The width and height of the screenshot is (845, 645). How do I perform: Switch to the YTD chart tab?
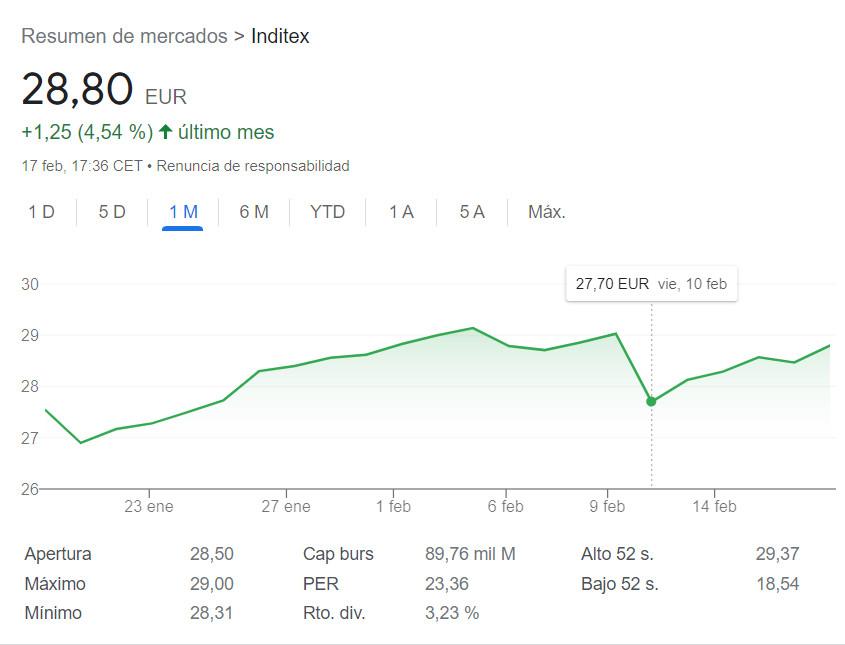[328, 212]
